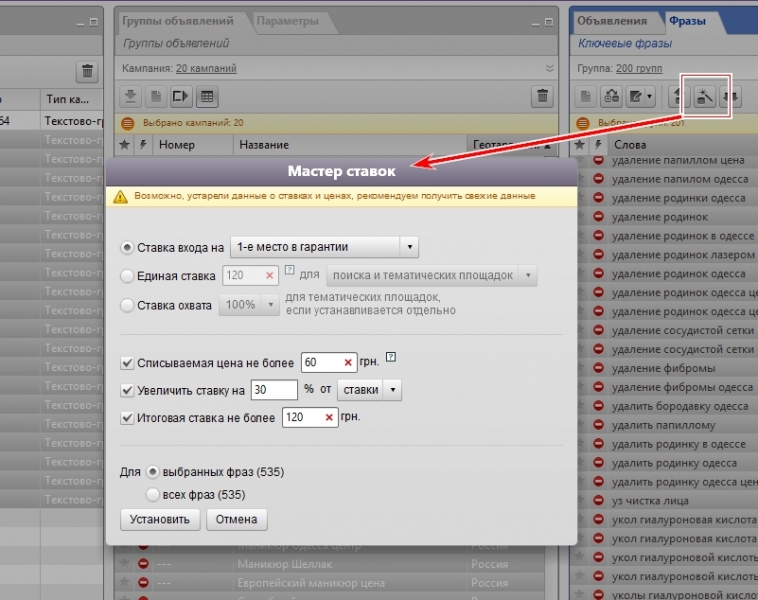The width and height of the screenshot is (758, 600).
Task: Click the warning triangle icon in the dialog
Action: coord(120,197)
